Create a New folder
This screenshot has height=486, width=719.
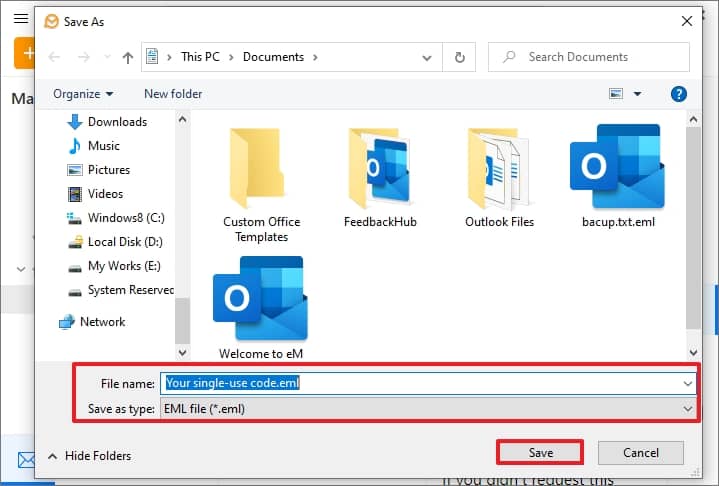[173, 94]
